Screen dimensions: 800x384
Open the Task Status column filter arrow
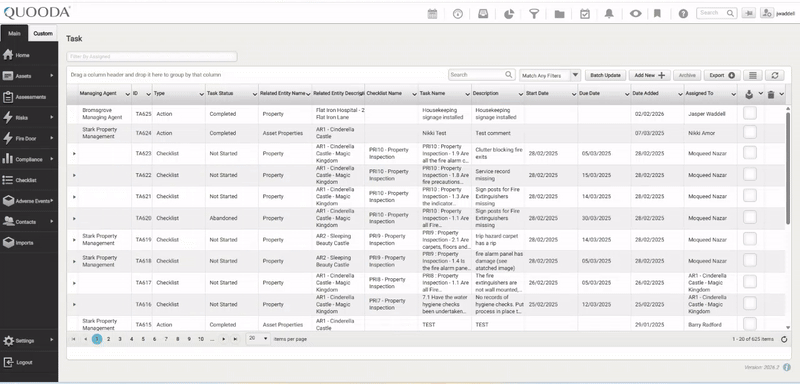(255, 94)
